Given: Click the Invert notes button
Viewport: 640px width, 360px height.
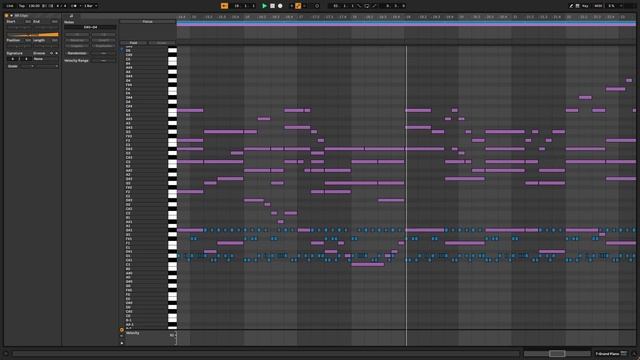Looking at the screenshot, I should coord(103,40).
